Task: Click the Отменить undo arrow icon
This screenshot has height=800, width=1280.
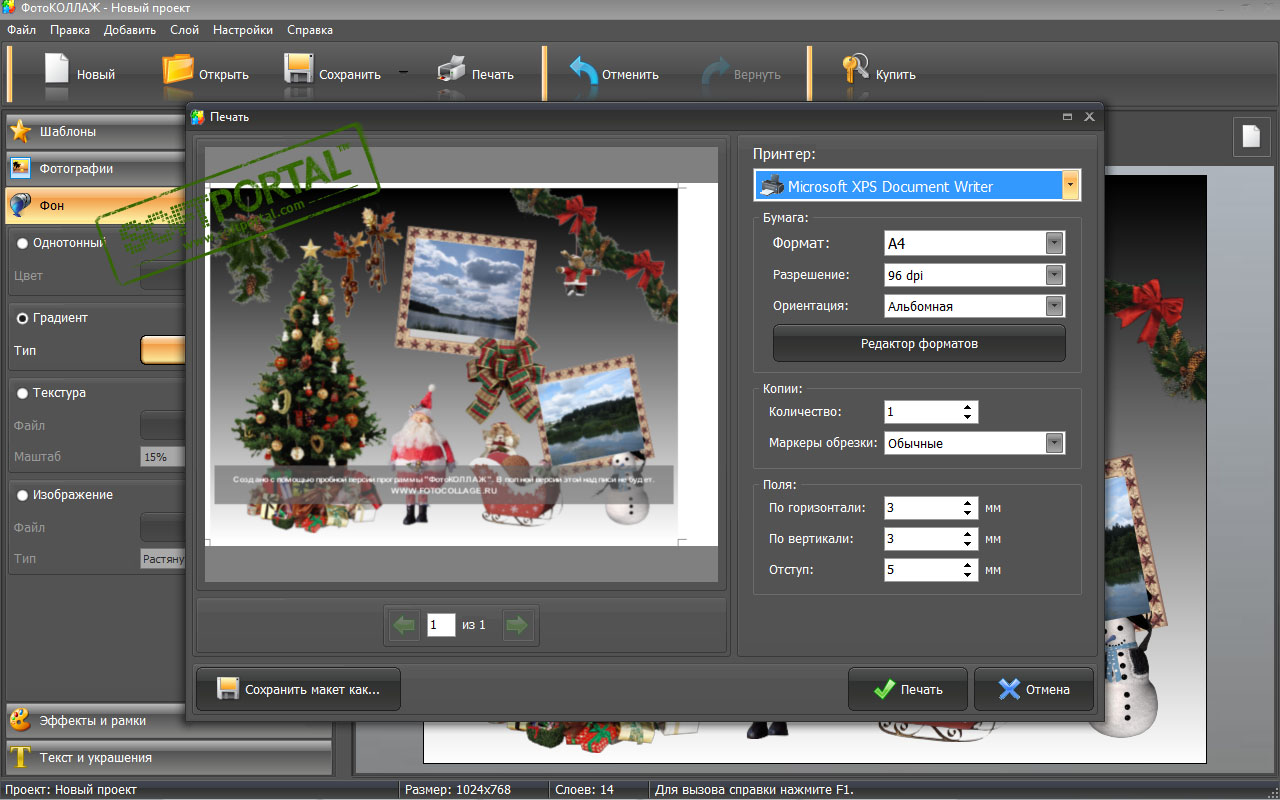Action: [583, 72]
